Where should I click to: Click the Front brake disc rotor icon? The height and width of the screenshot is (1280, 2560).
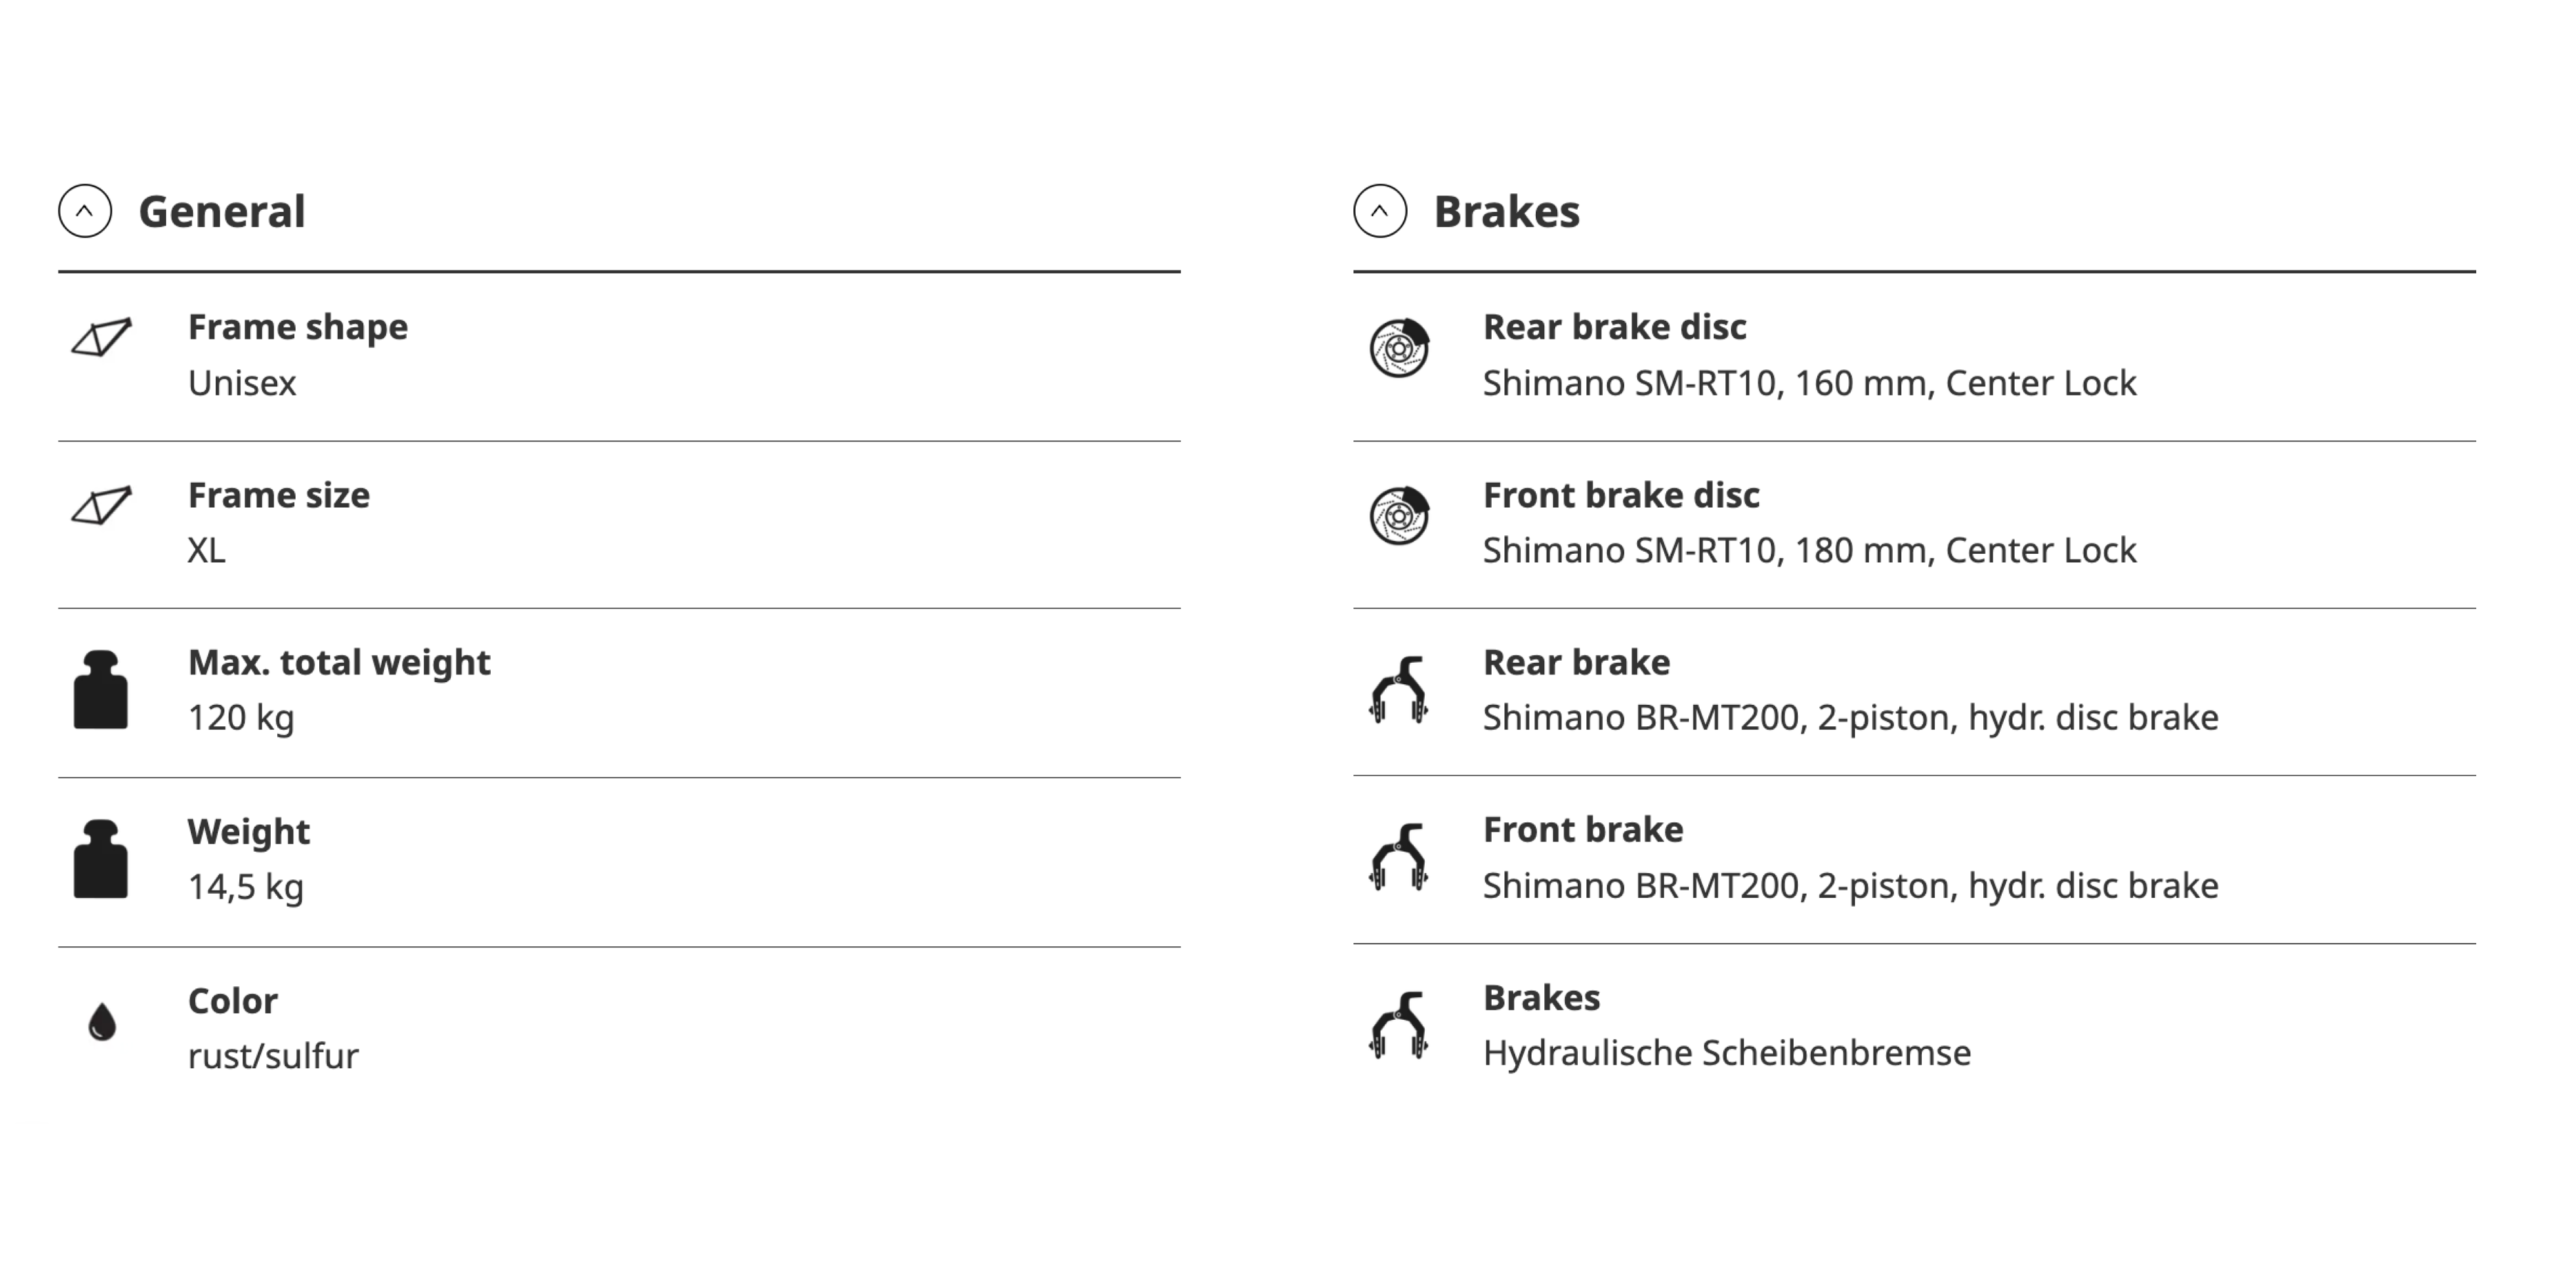pos(1399,516)
